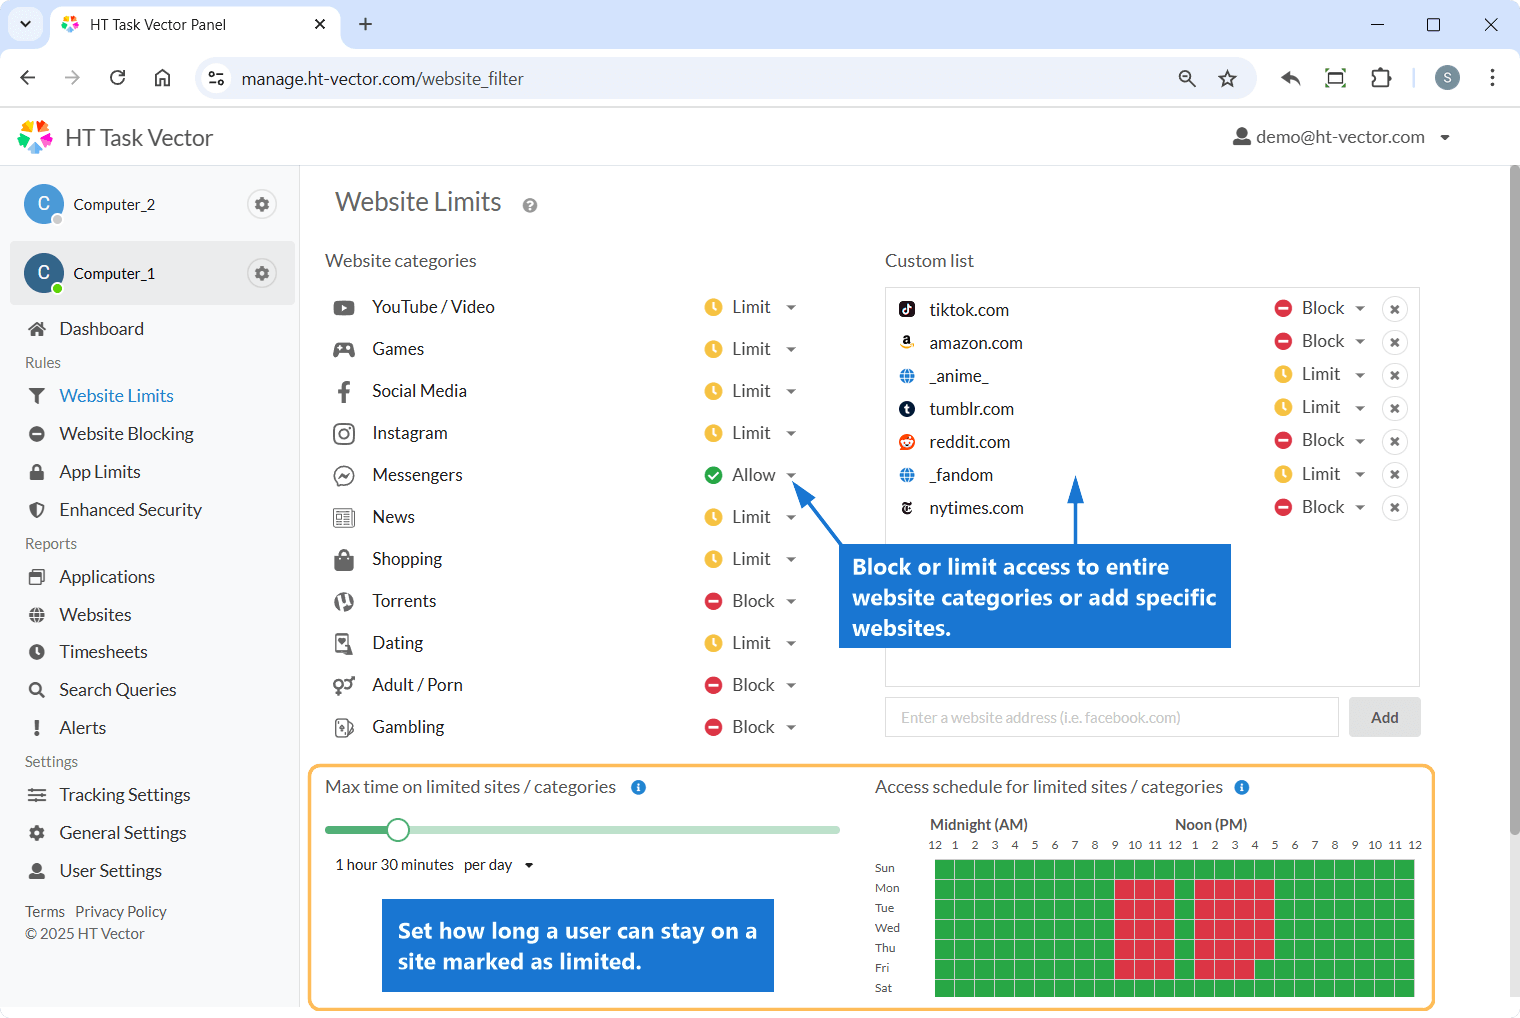
Task: Click the Website Limits help icon
Action: click(530, 205)
